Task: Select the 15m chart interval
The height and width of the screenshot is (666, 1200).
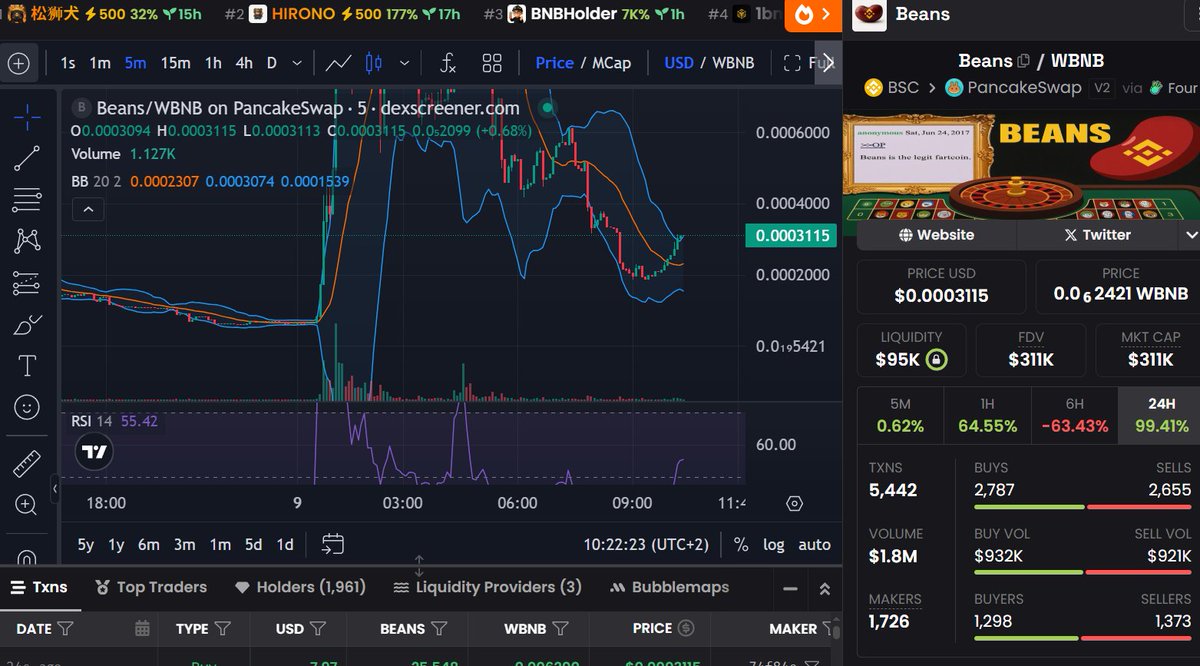Action: point(175,63)
